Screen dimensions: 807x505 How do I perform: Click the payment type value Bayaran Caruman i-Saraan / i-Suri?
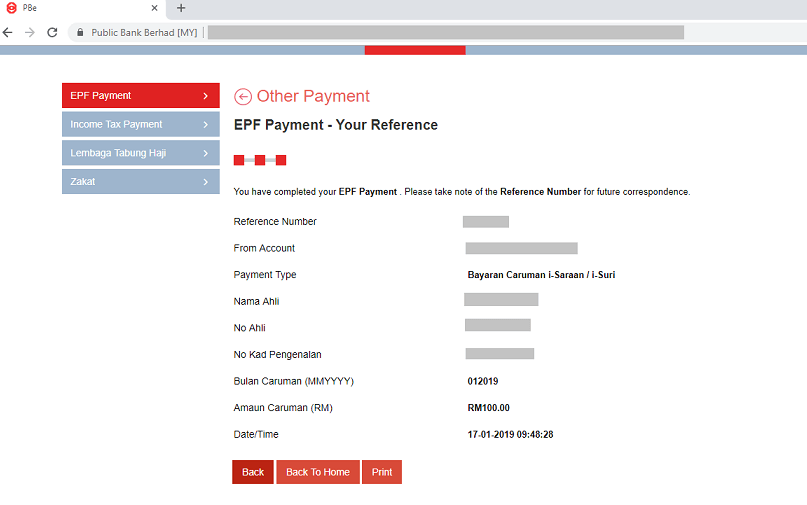coord(541,275)
